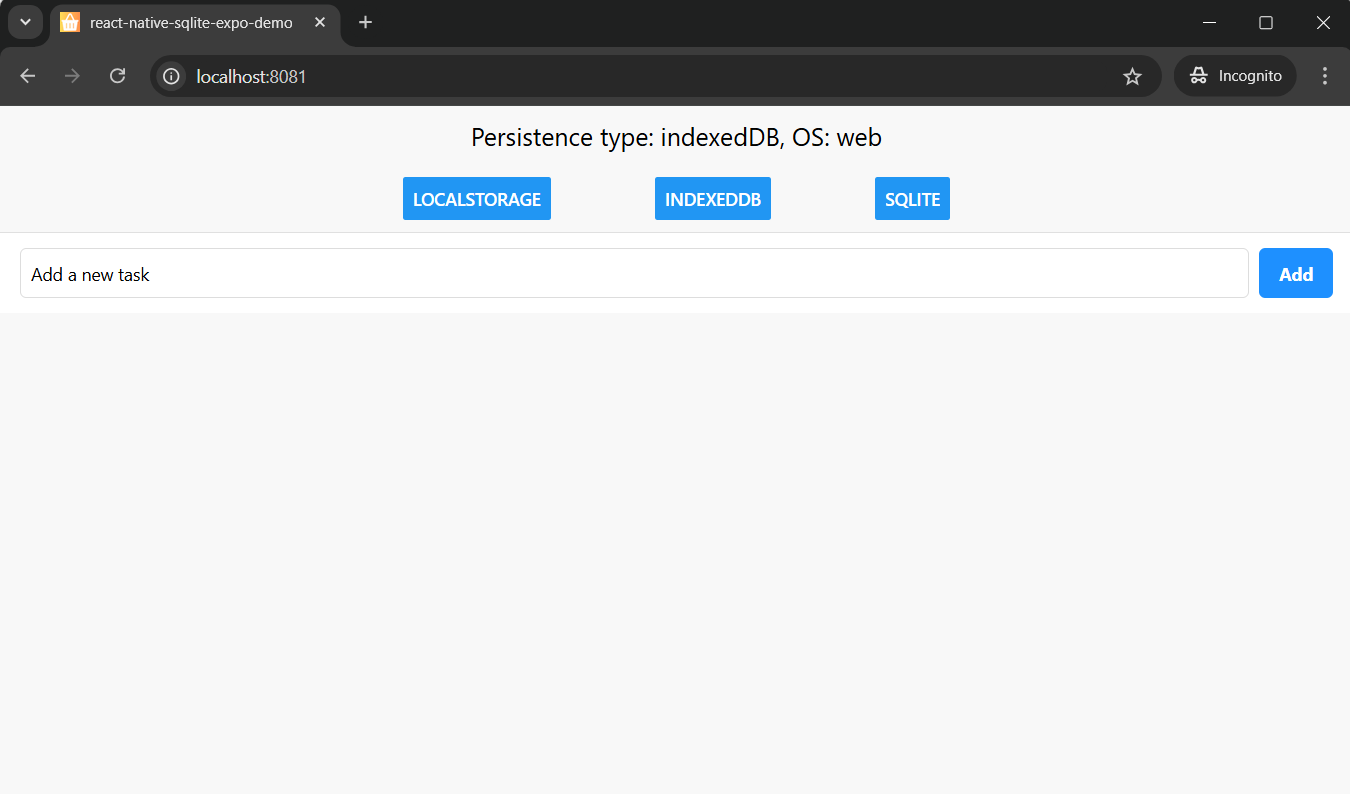Click the Add task button

click(x=1296, y=273)
